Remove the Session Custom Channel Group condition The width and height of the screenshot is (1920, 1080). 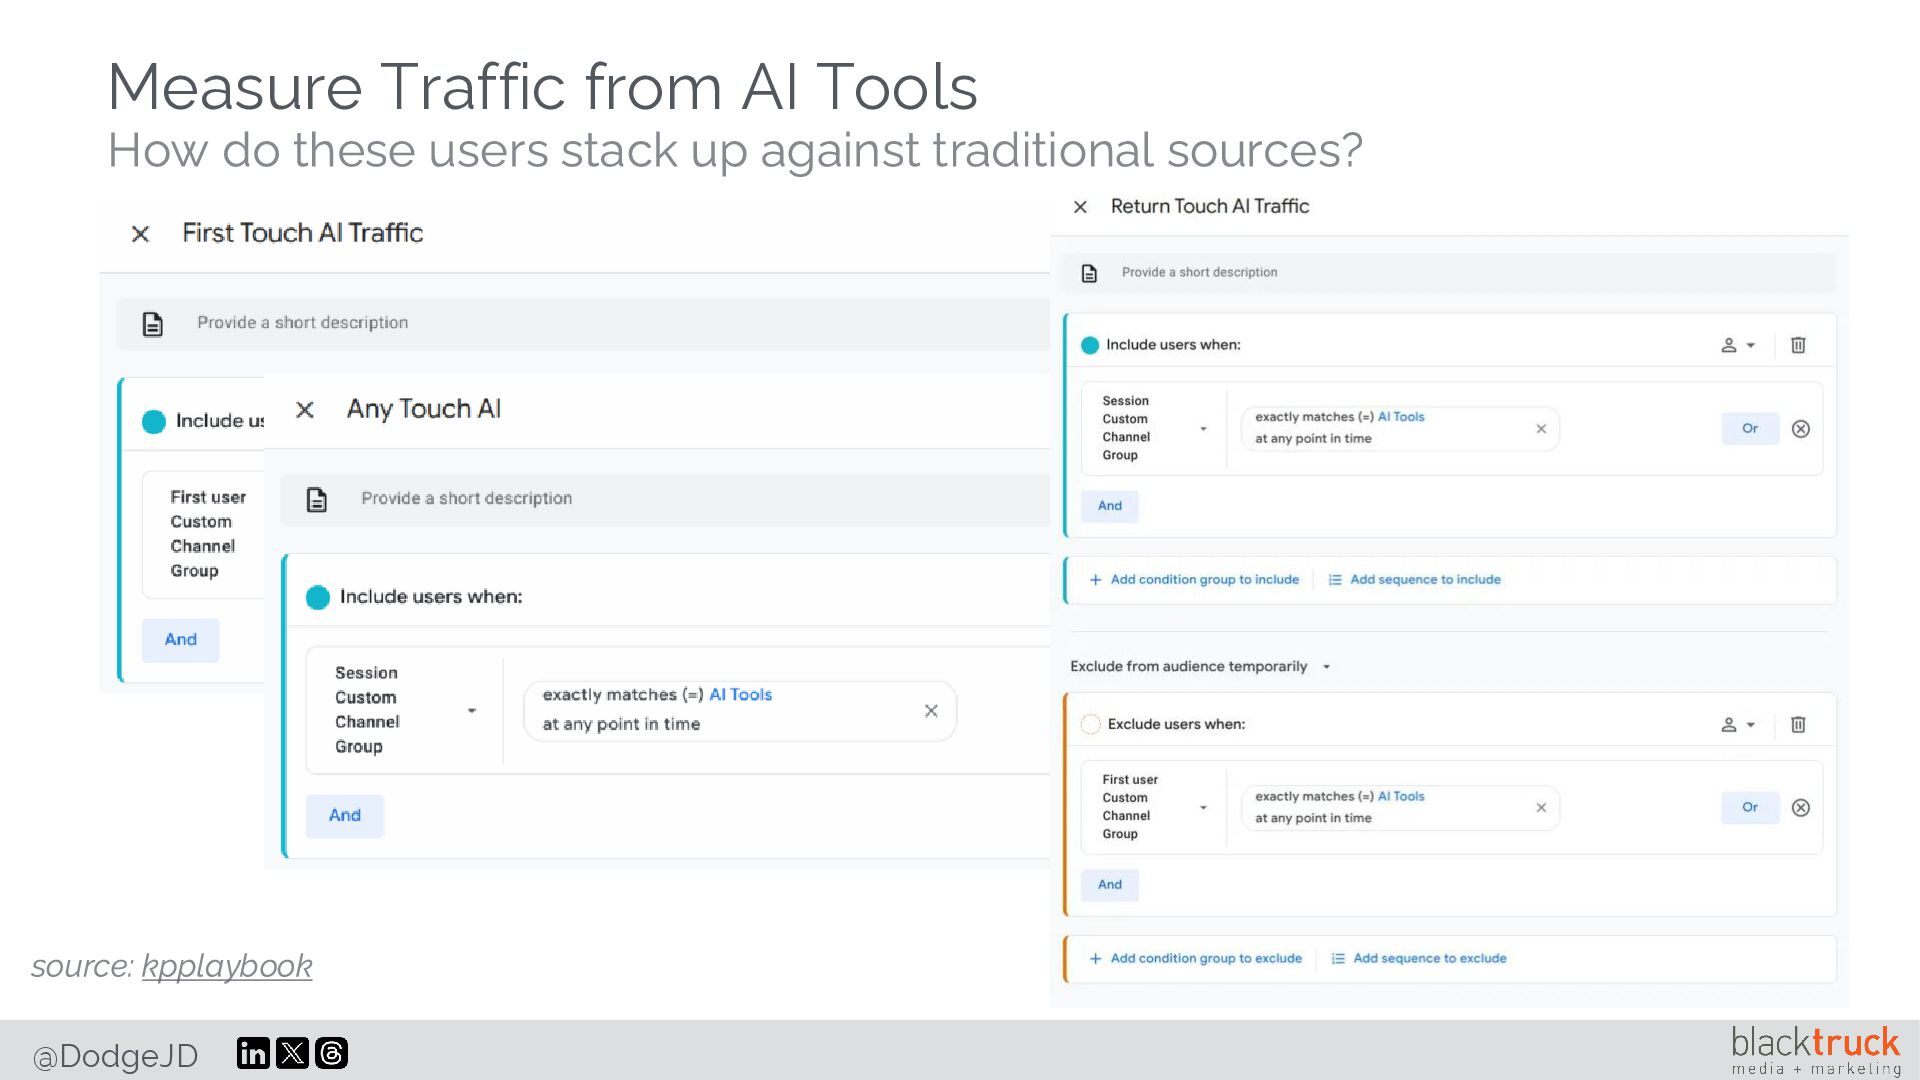tap(1800, 429)
